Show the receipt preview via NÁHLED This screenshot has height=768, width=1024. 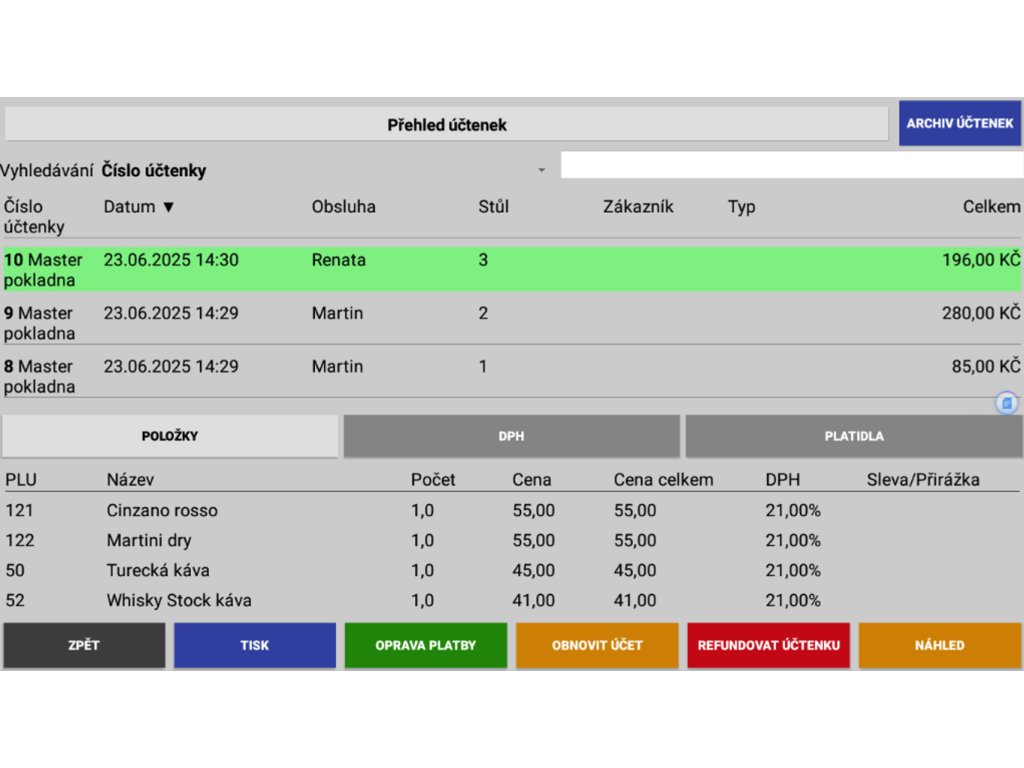[939, 645]
